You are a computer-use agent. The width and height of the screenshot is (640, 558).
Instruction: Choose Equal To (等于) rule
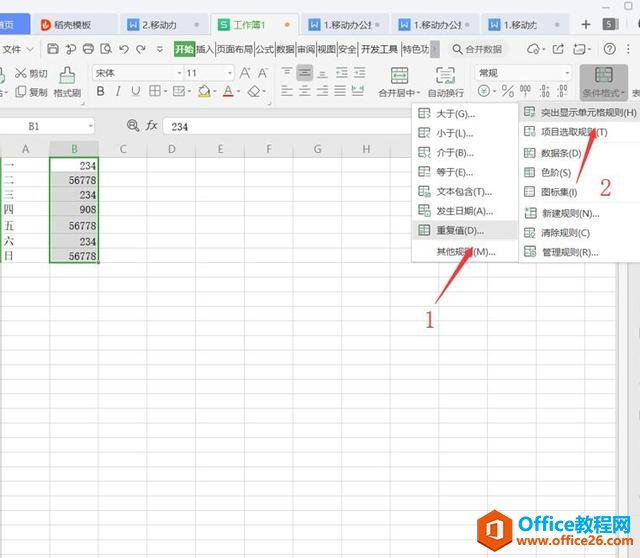pyautogui.click(x=464, y=172)
